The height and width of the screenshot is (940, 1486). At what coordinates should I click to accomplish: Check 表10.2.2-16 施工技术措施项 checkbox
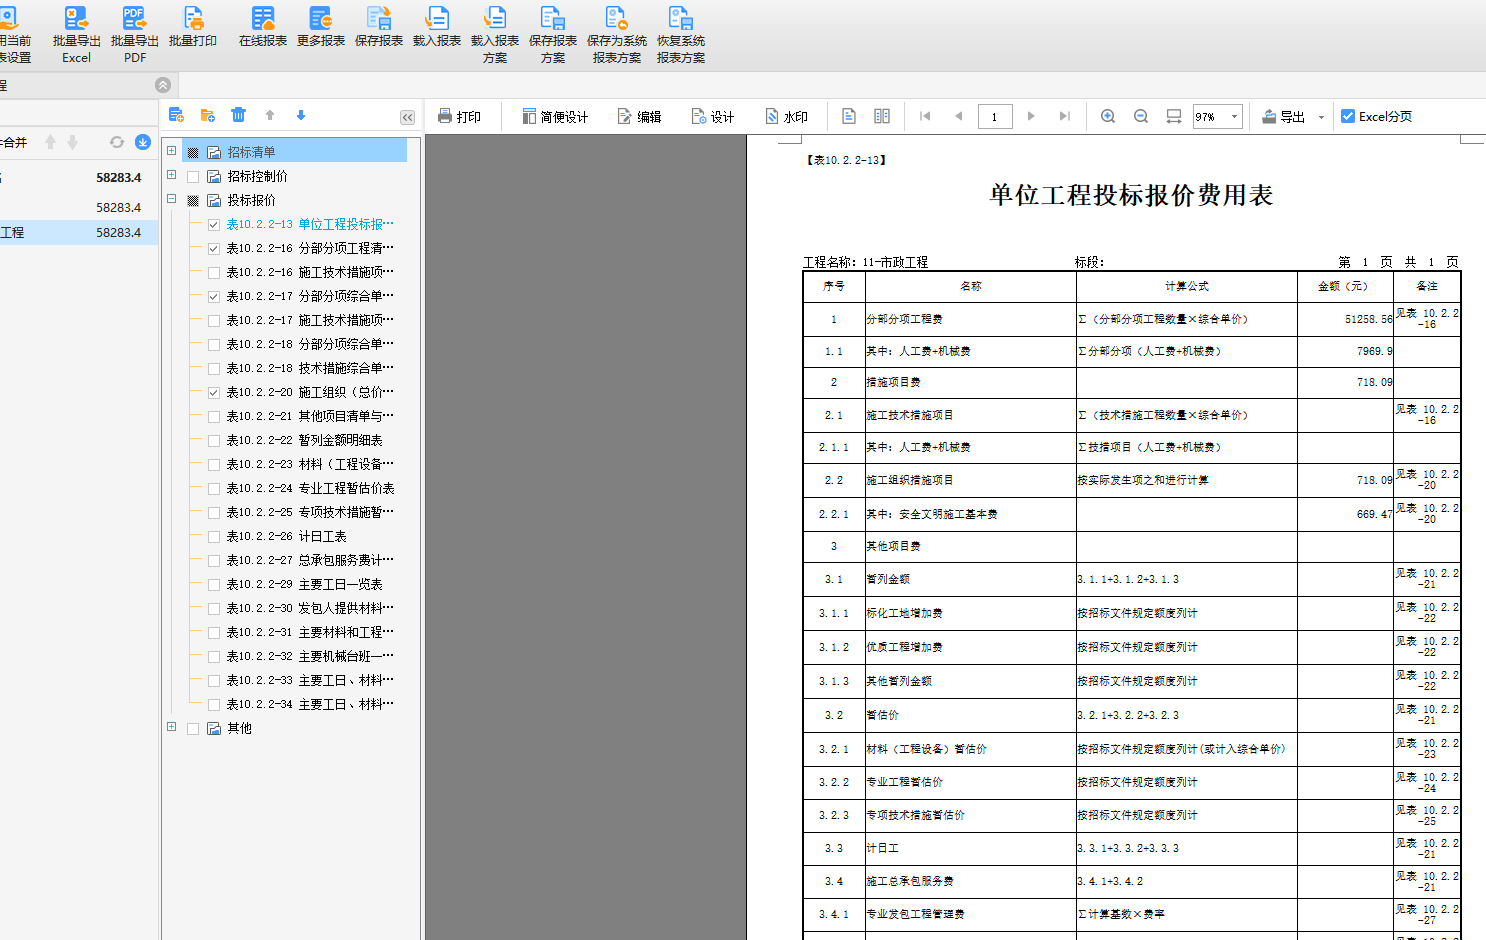[213, 272]
